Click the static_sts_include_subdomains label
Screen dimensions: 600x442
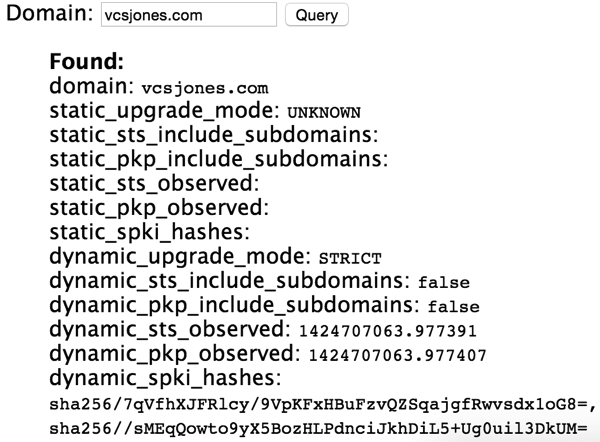pos(214,135)
